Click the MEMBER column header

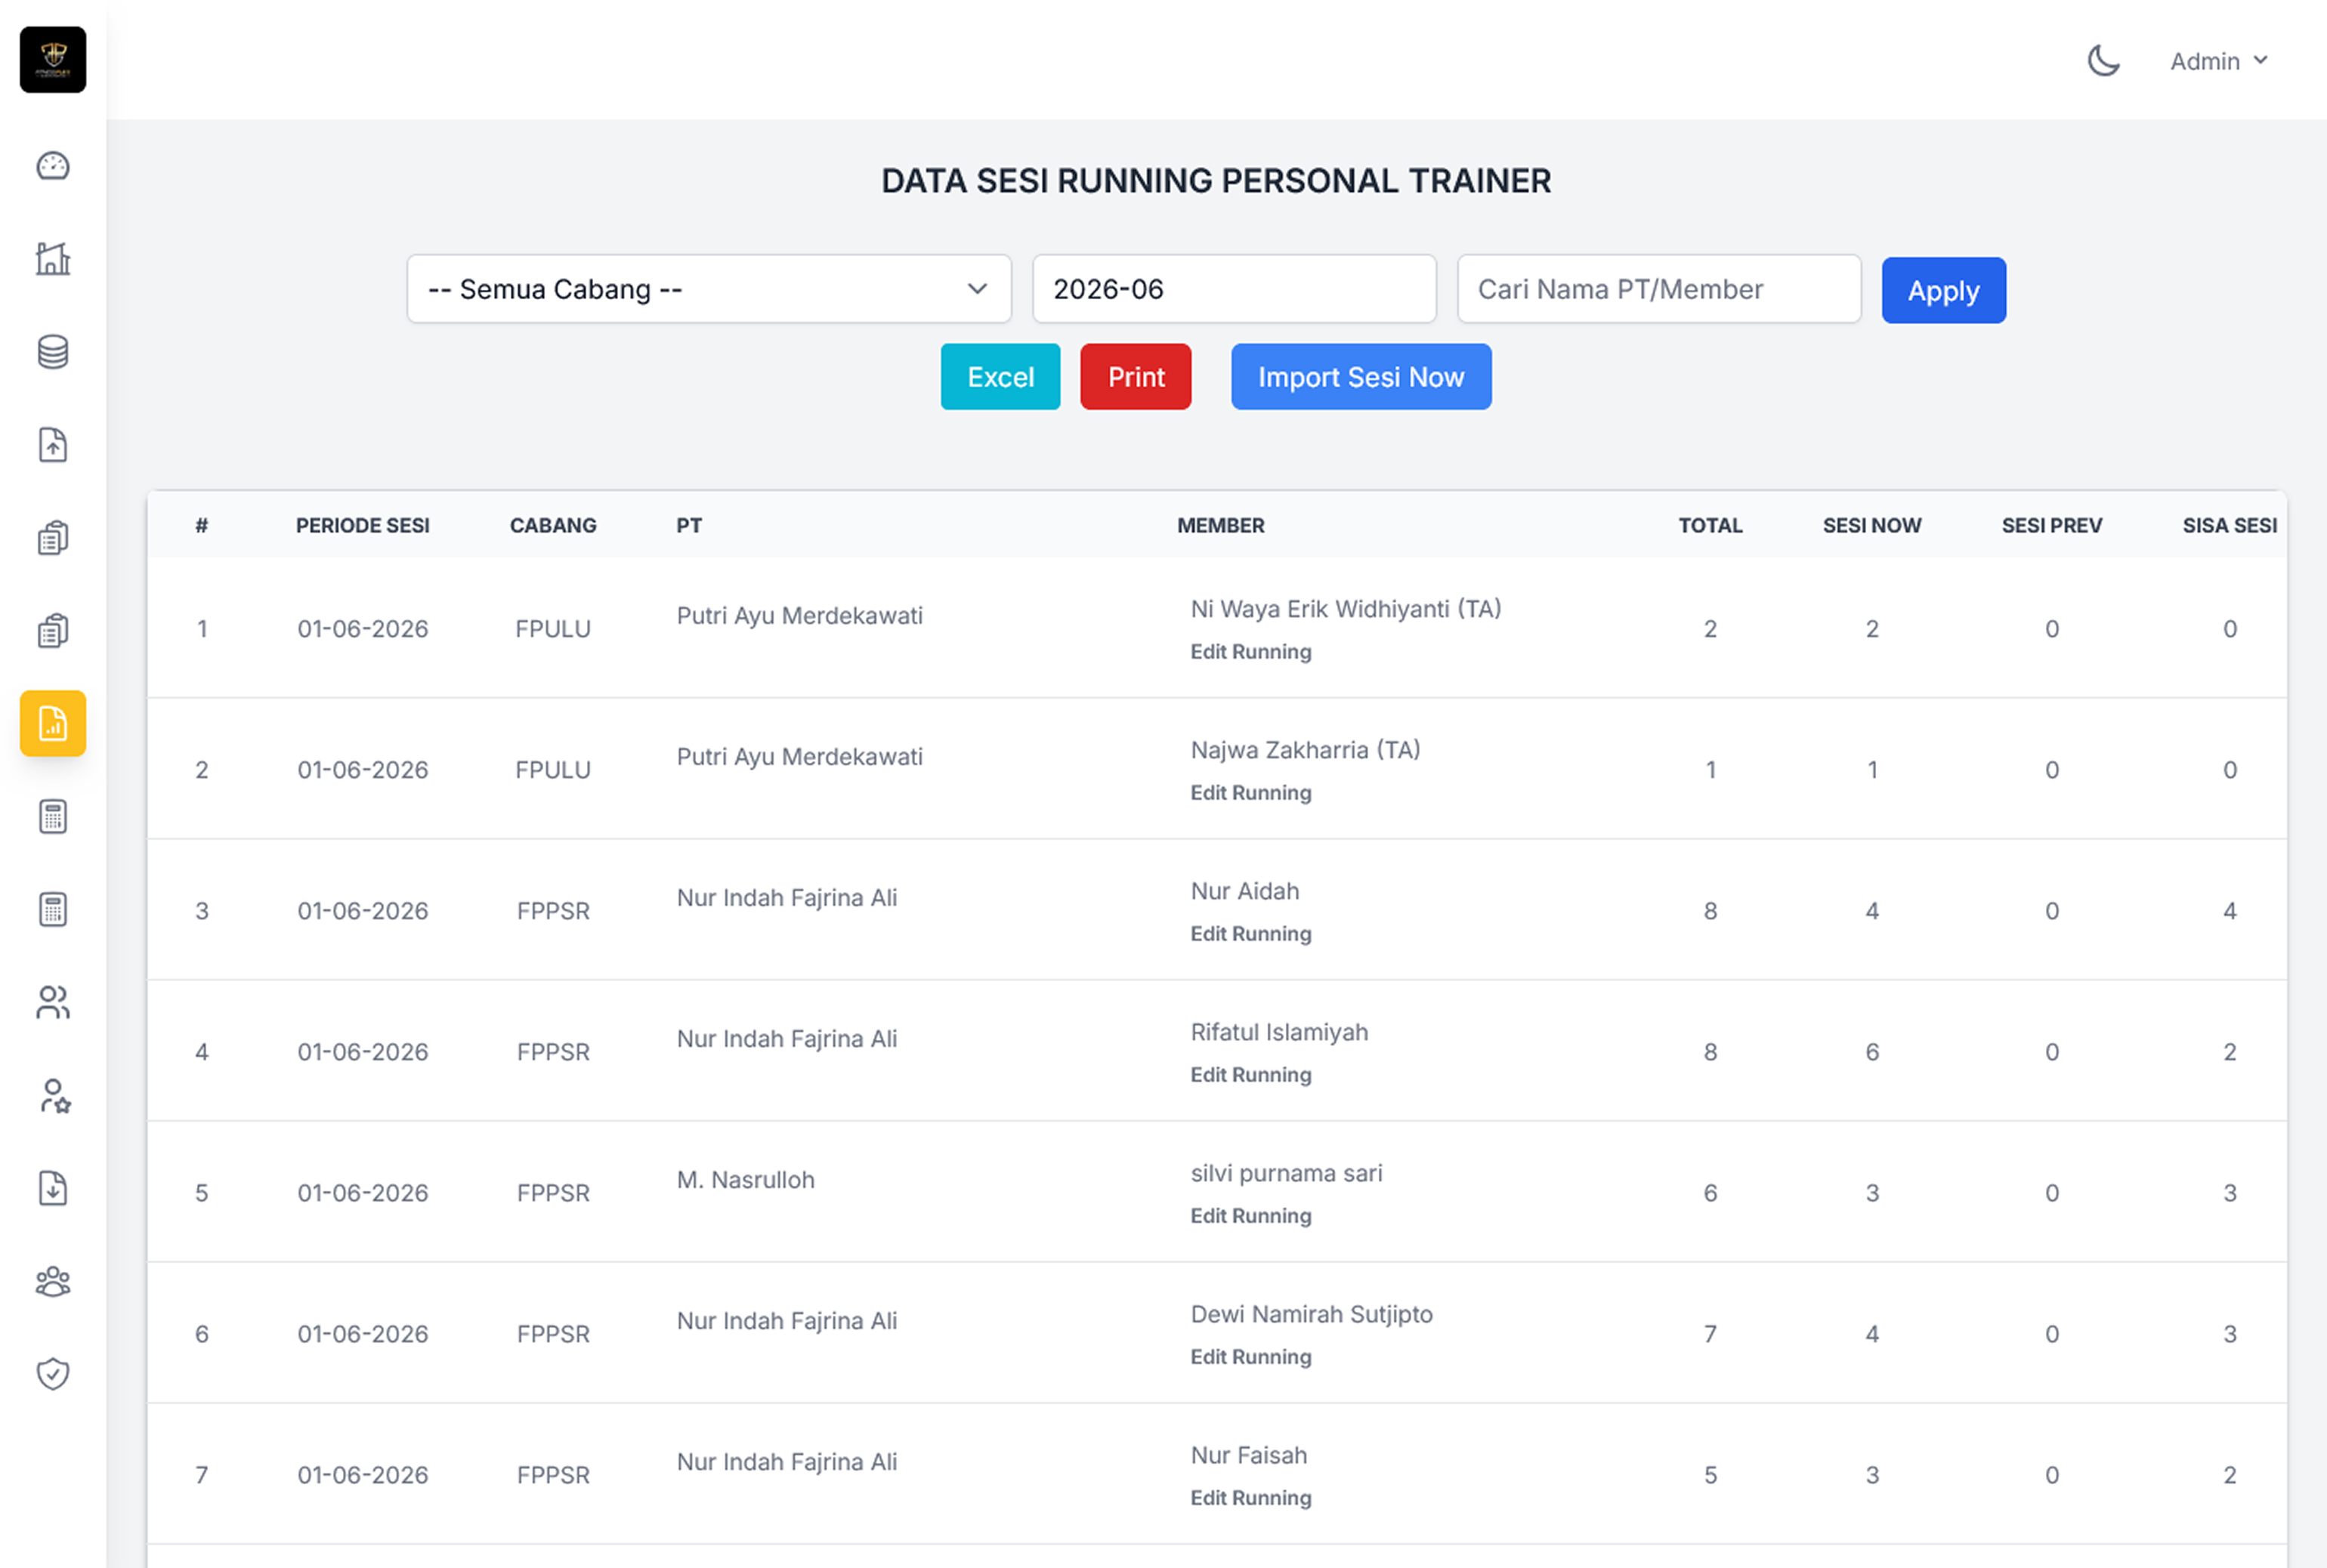(1221, 525)
